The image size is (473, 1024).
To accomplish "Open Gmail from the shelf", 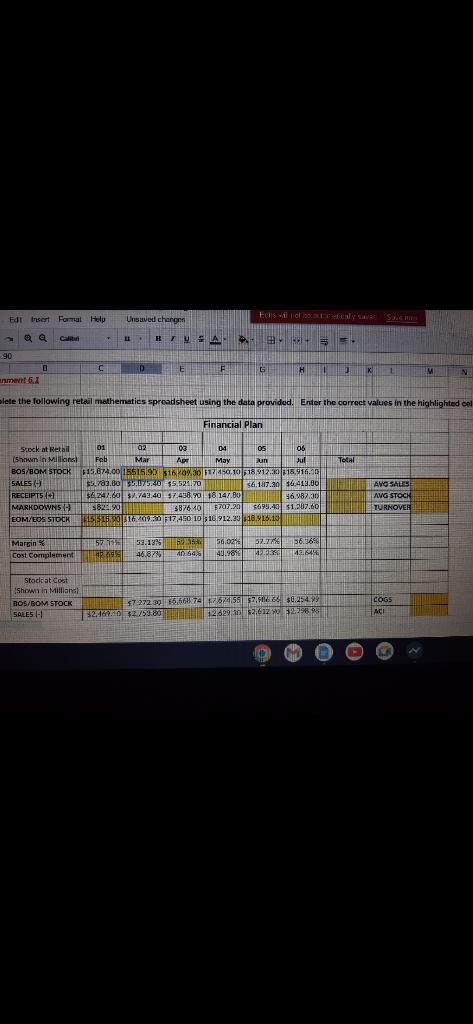I will point(295,651).
